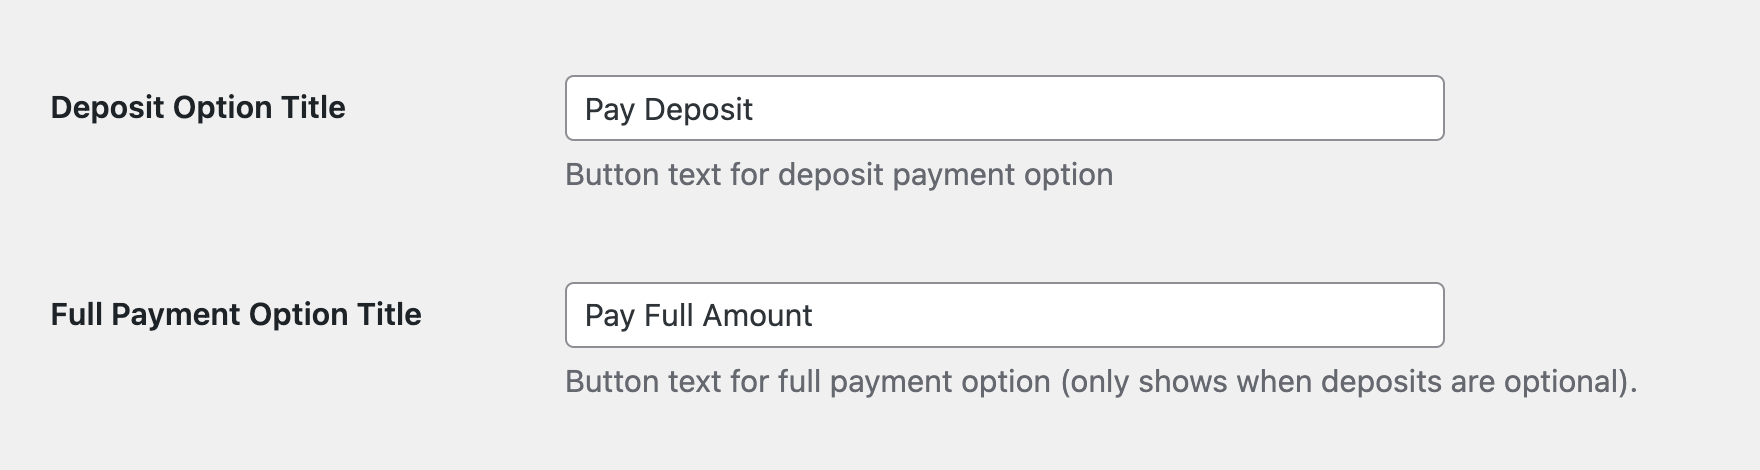
Task: Click the "Deposit Option Title" label
Action: coord(198,108)
